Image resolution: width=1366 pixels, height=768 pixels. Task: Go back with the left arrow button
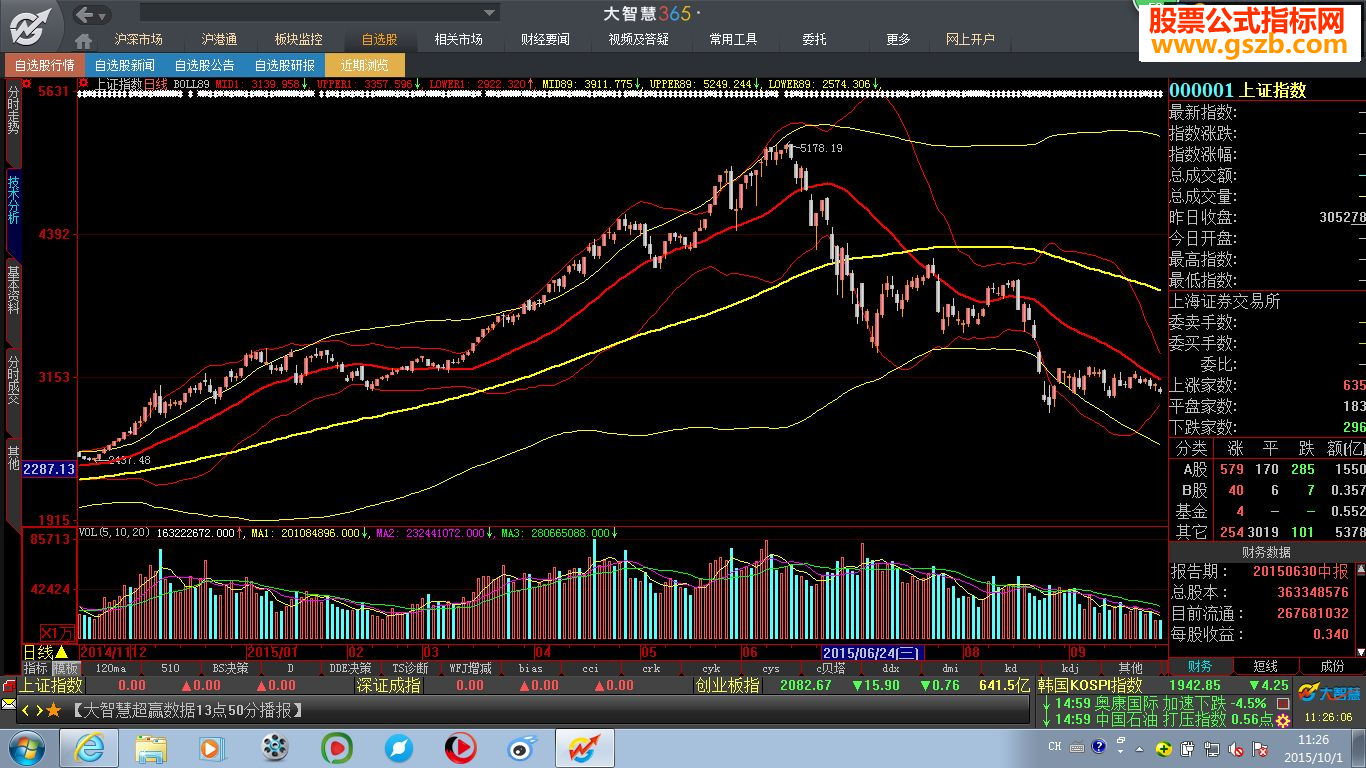(x=86, y=14)
